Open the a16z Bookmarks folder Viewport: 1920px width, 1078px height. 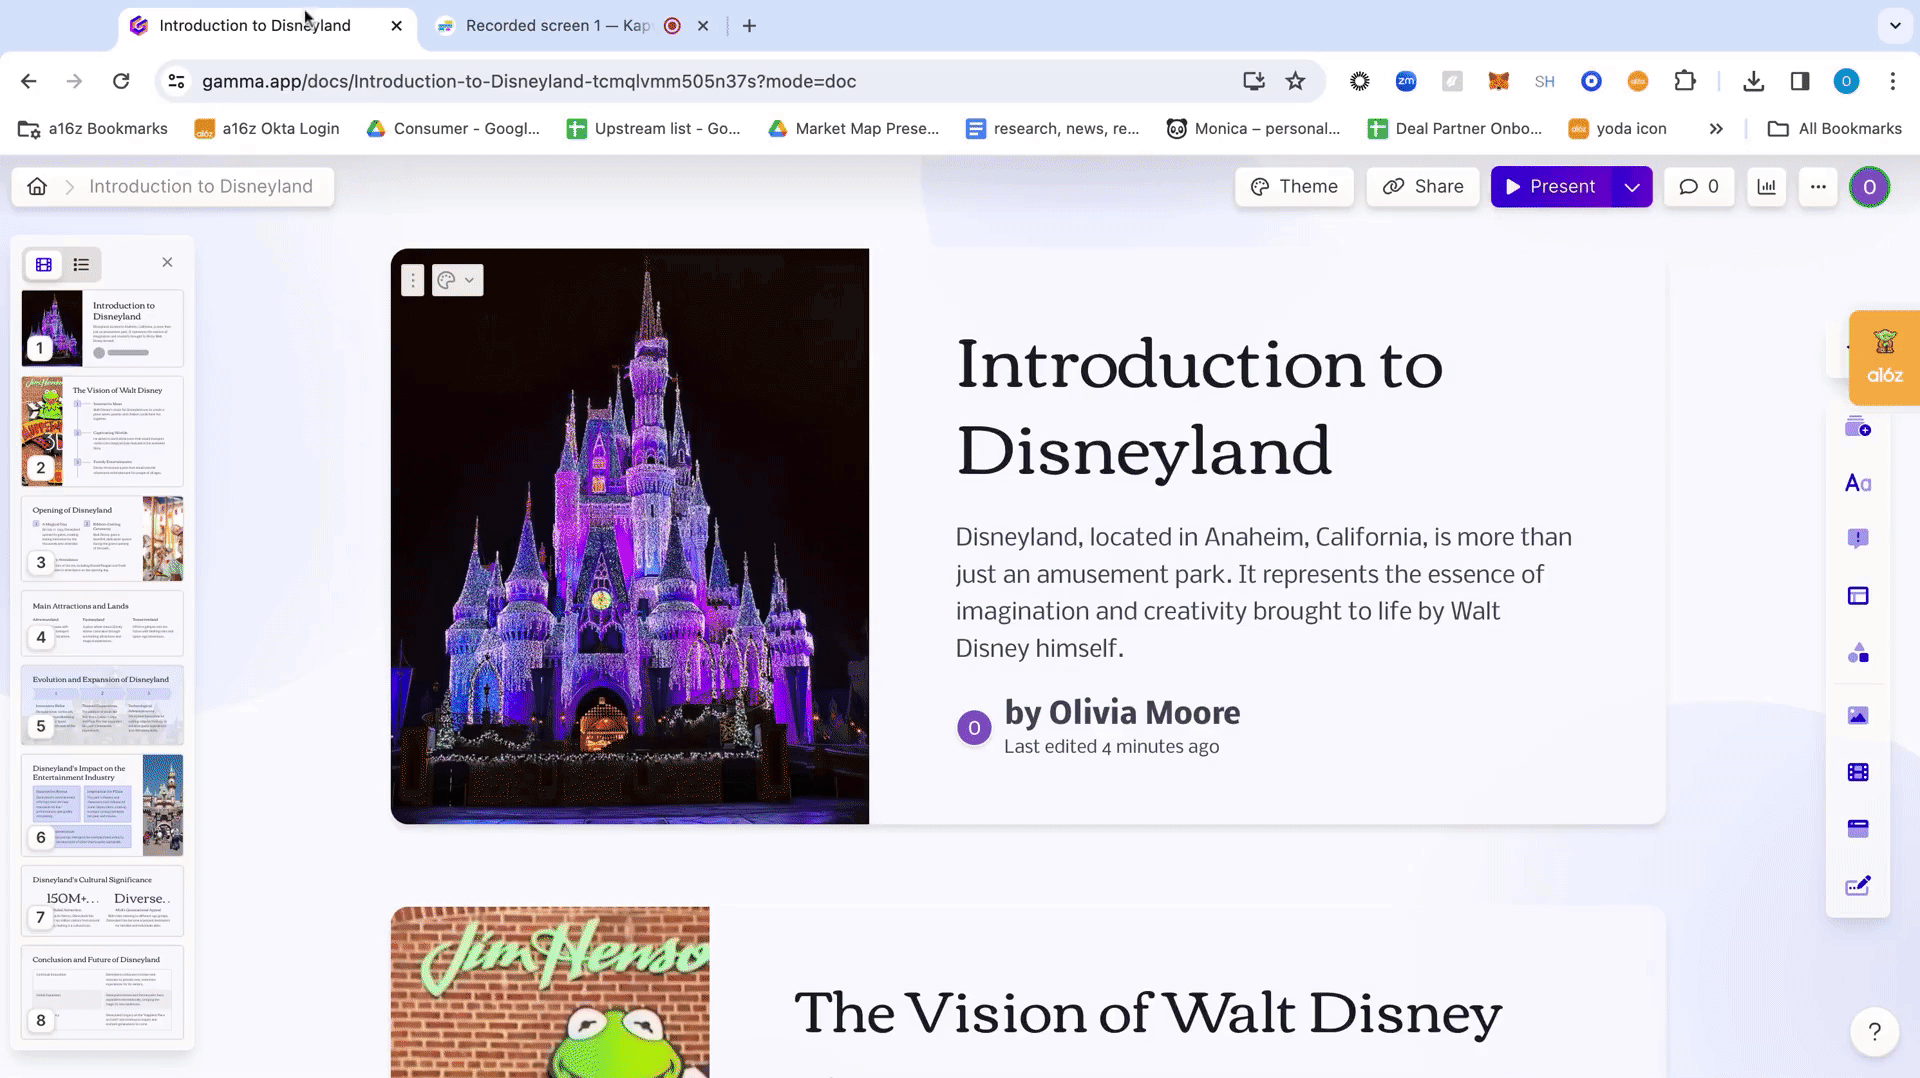click(x=93, y=128)
